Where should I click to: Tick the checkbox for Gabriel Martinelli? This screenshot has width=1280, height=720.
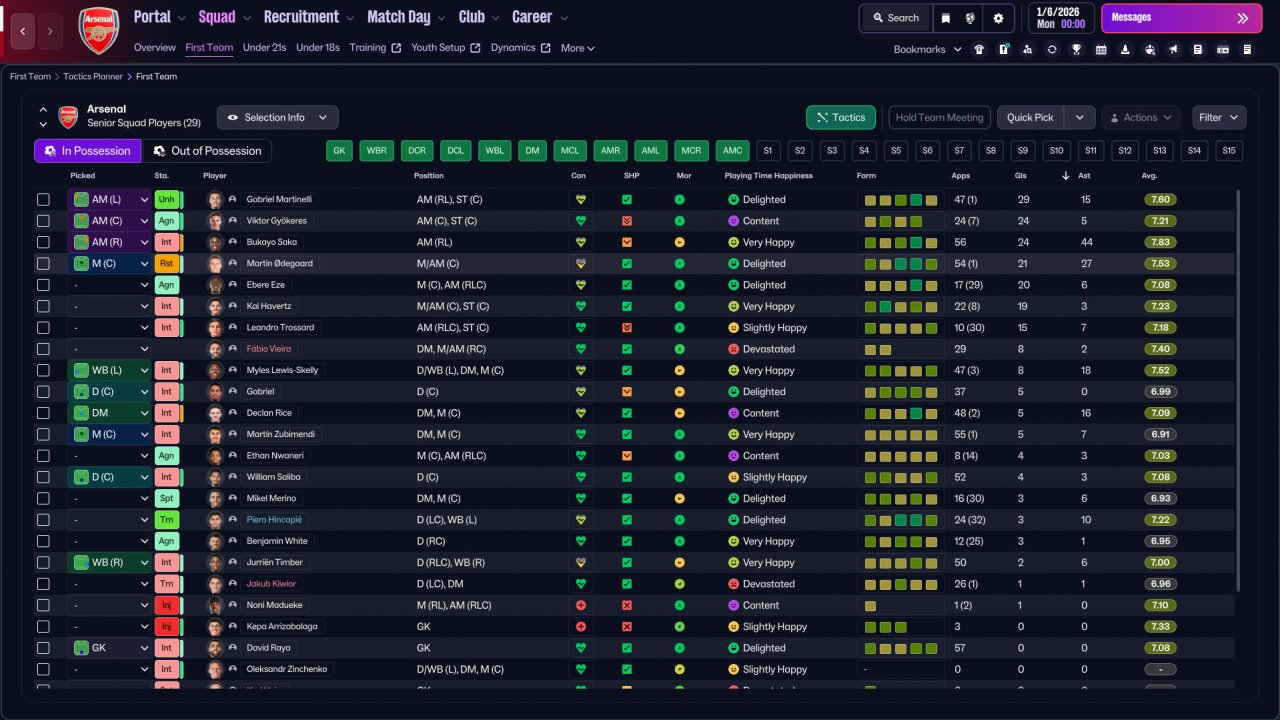click(x=43, y=200)
